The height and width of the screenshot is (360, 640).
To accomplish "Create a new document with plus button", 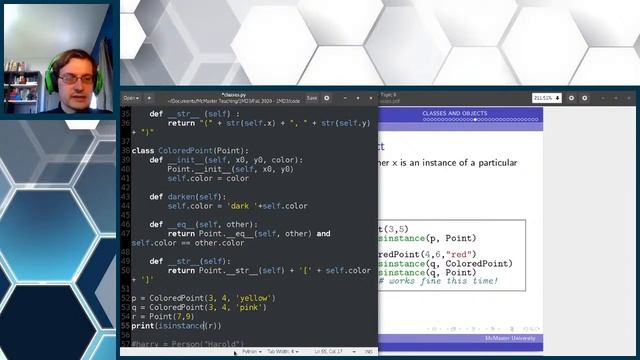I will (x=149, y=98).
